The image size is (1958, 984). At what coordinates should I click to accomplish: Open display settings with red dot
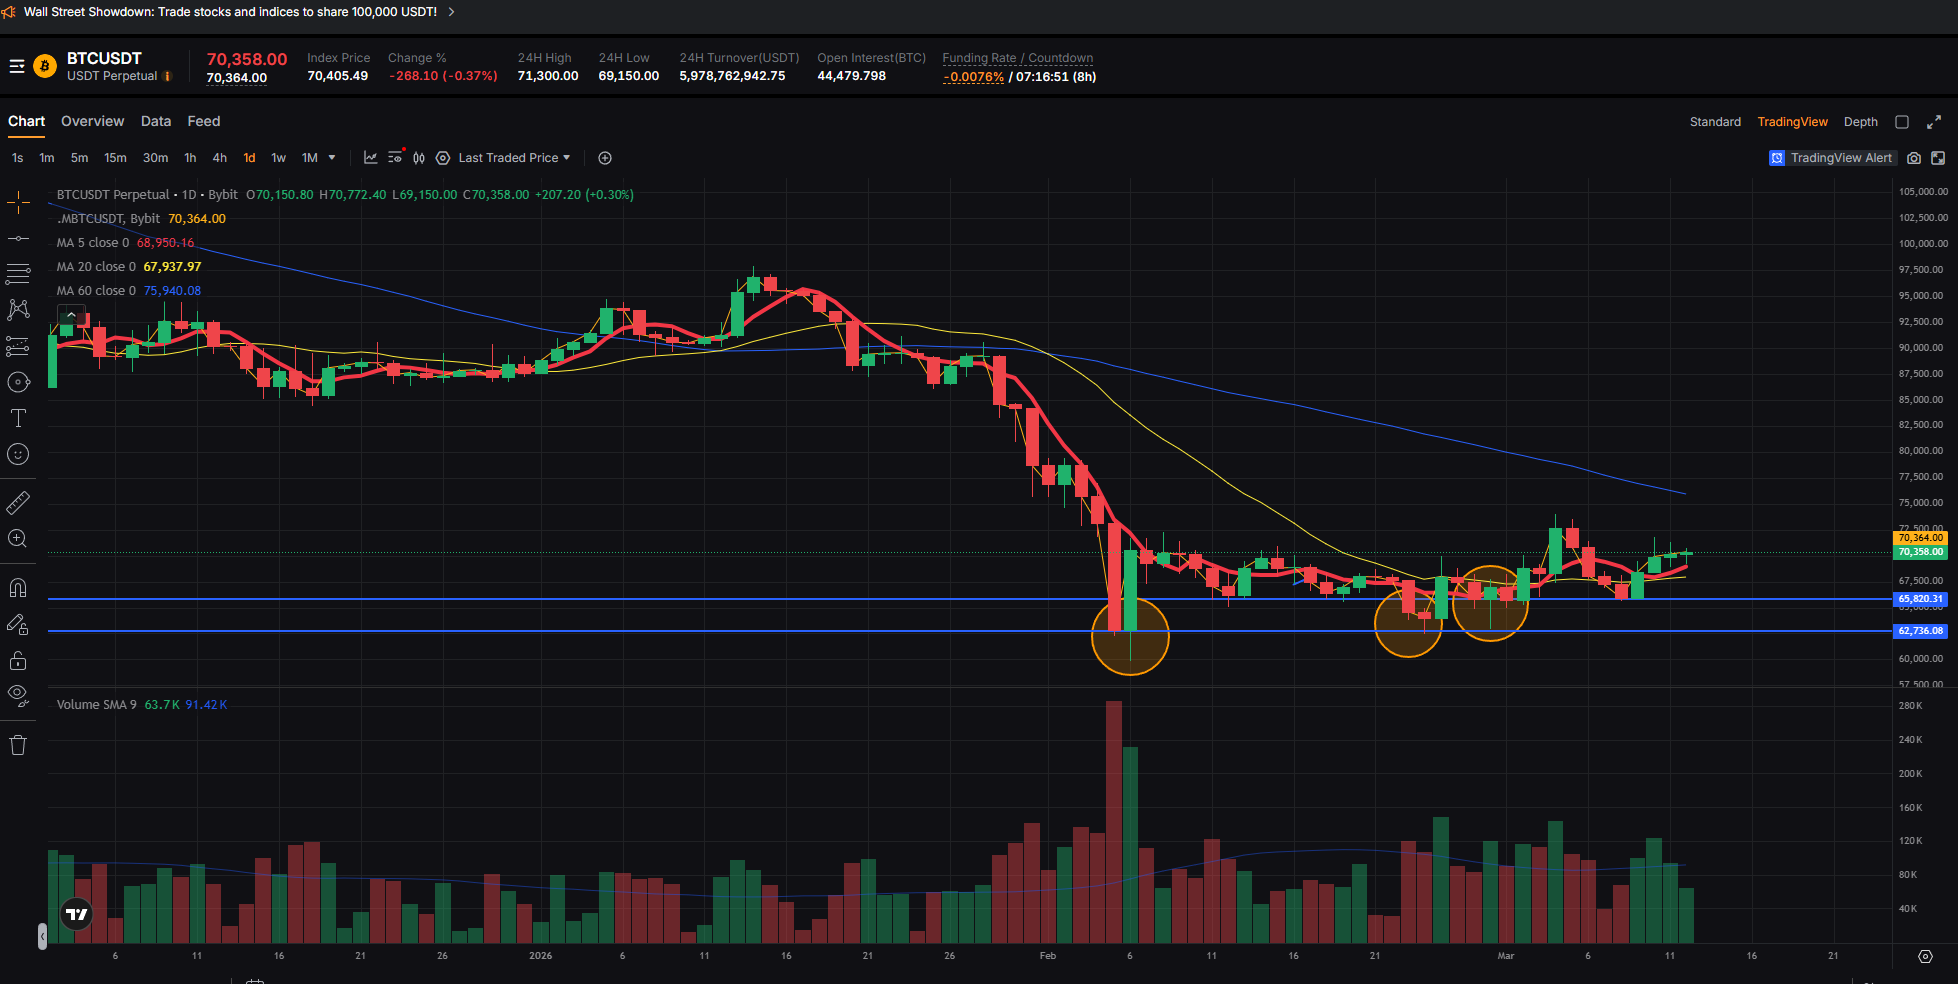coord(396,157)
